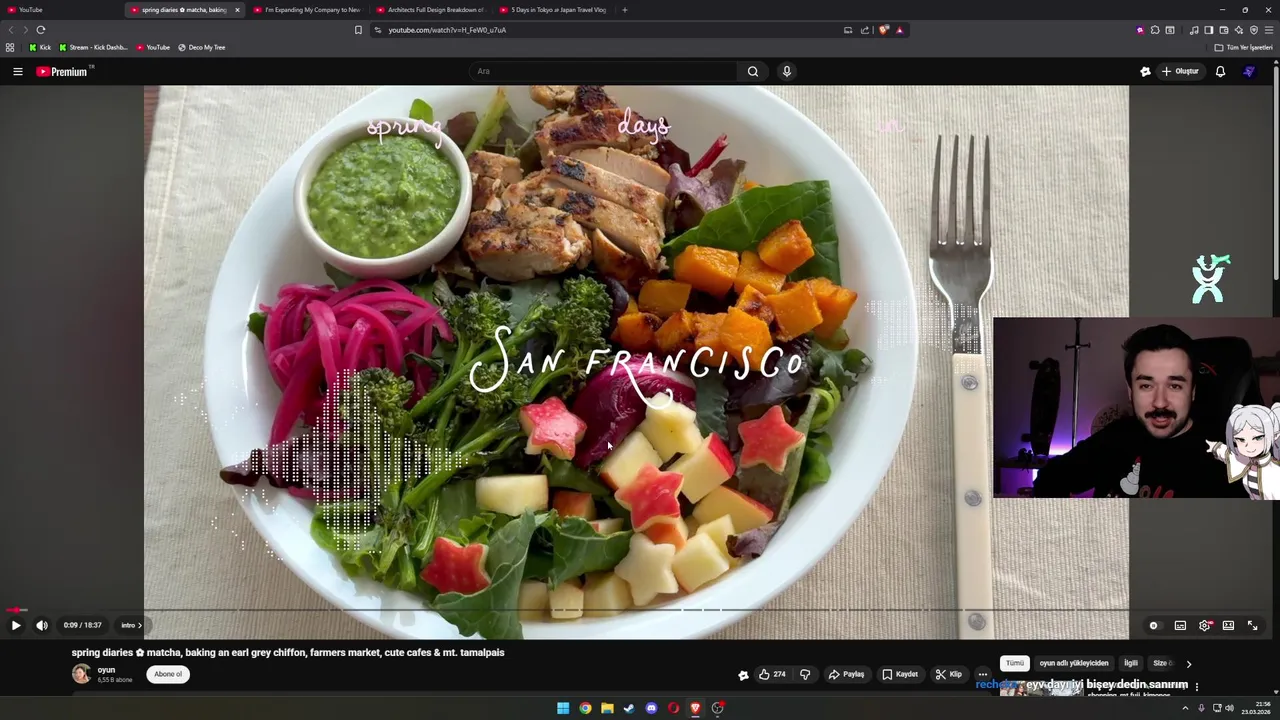Reload the page with refresh icon

coord(41,30)
